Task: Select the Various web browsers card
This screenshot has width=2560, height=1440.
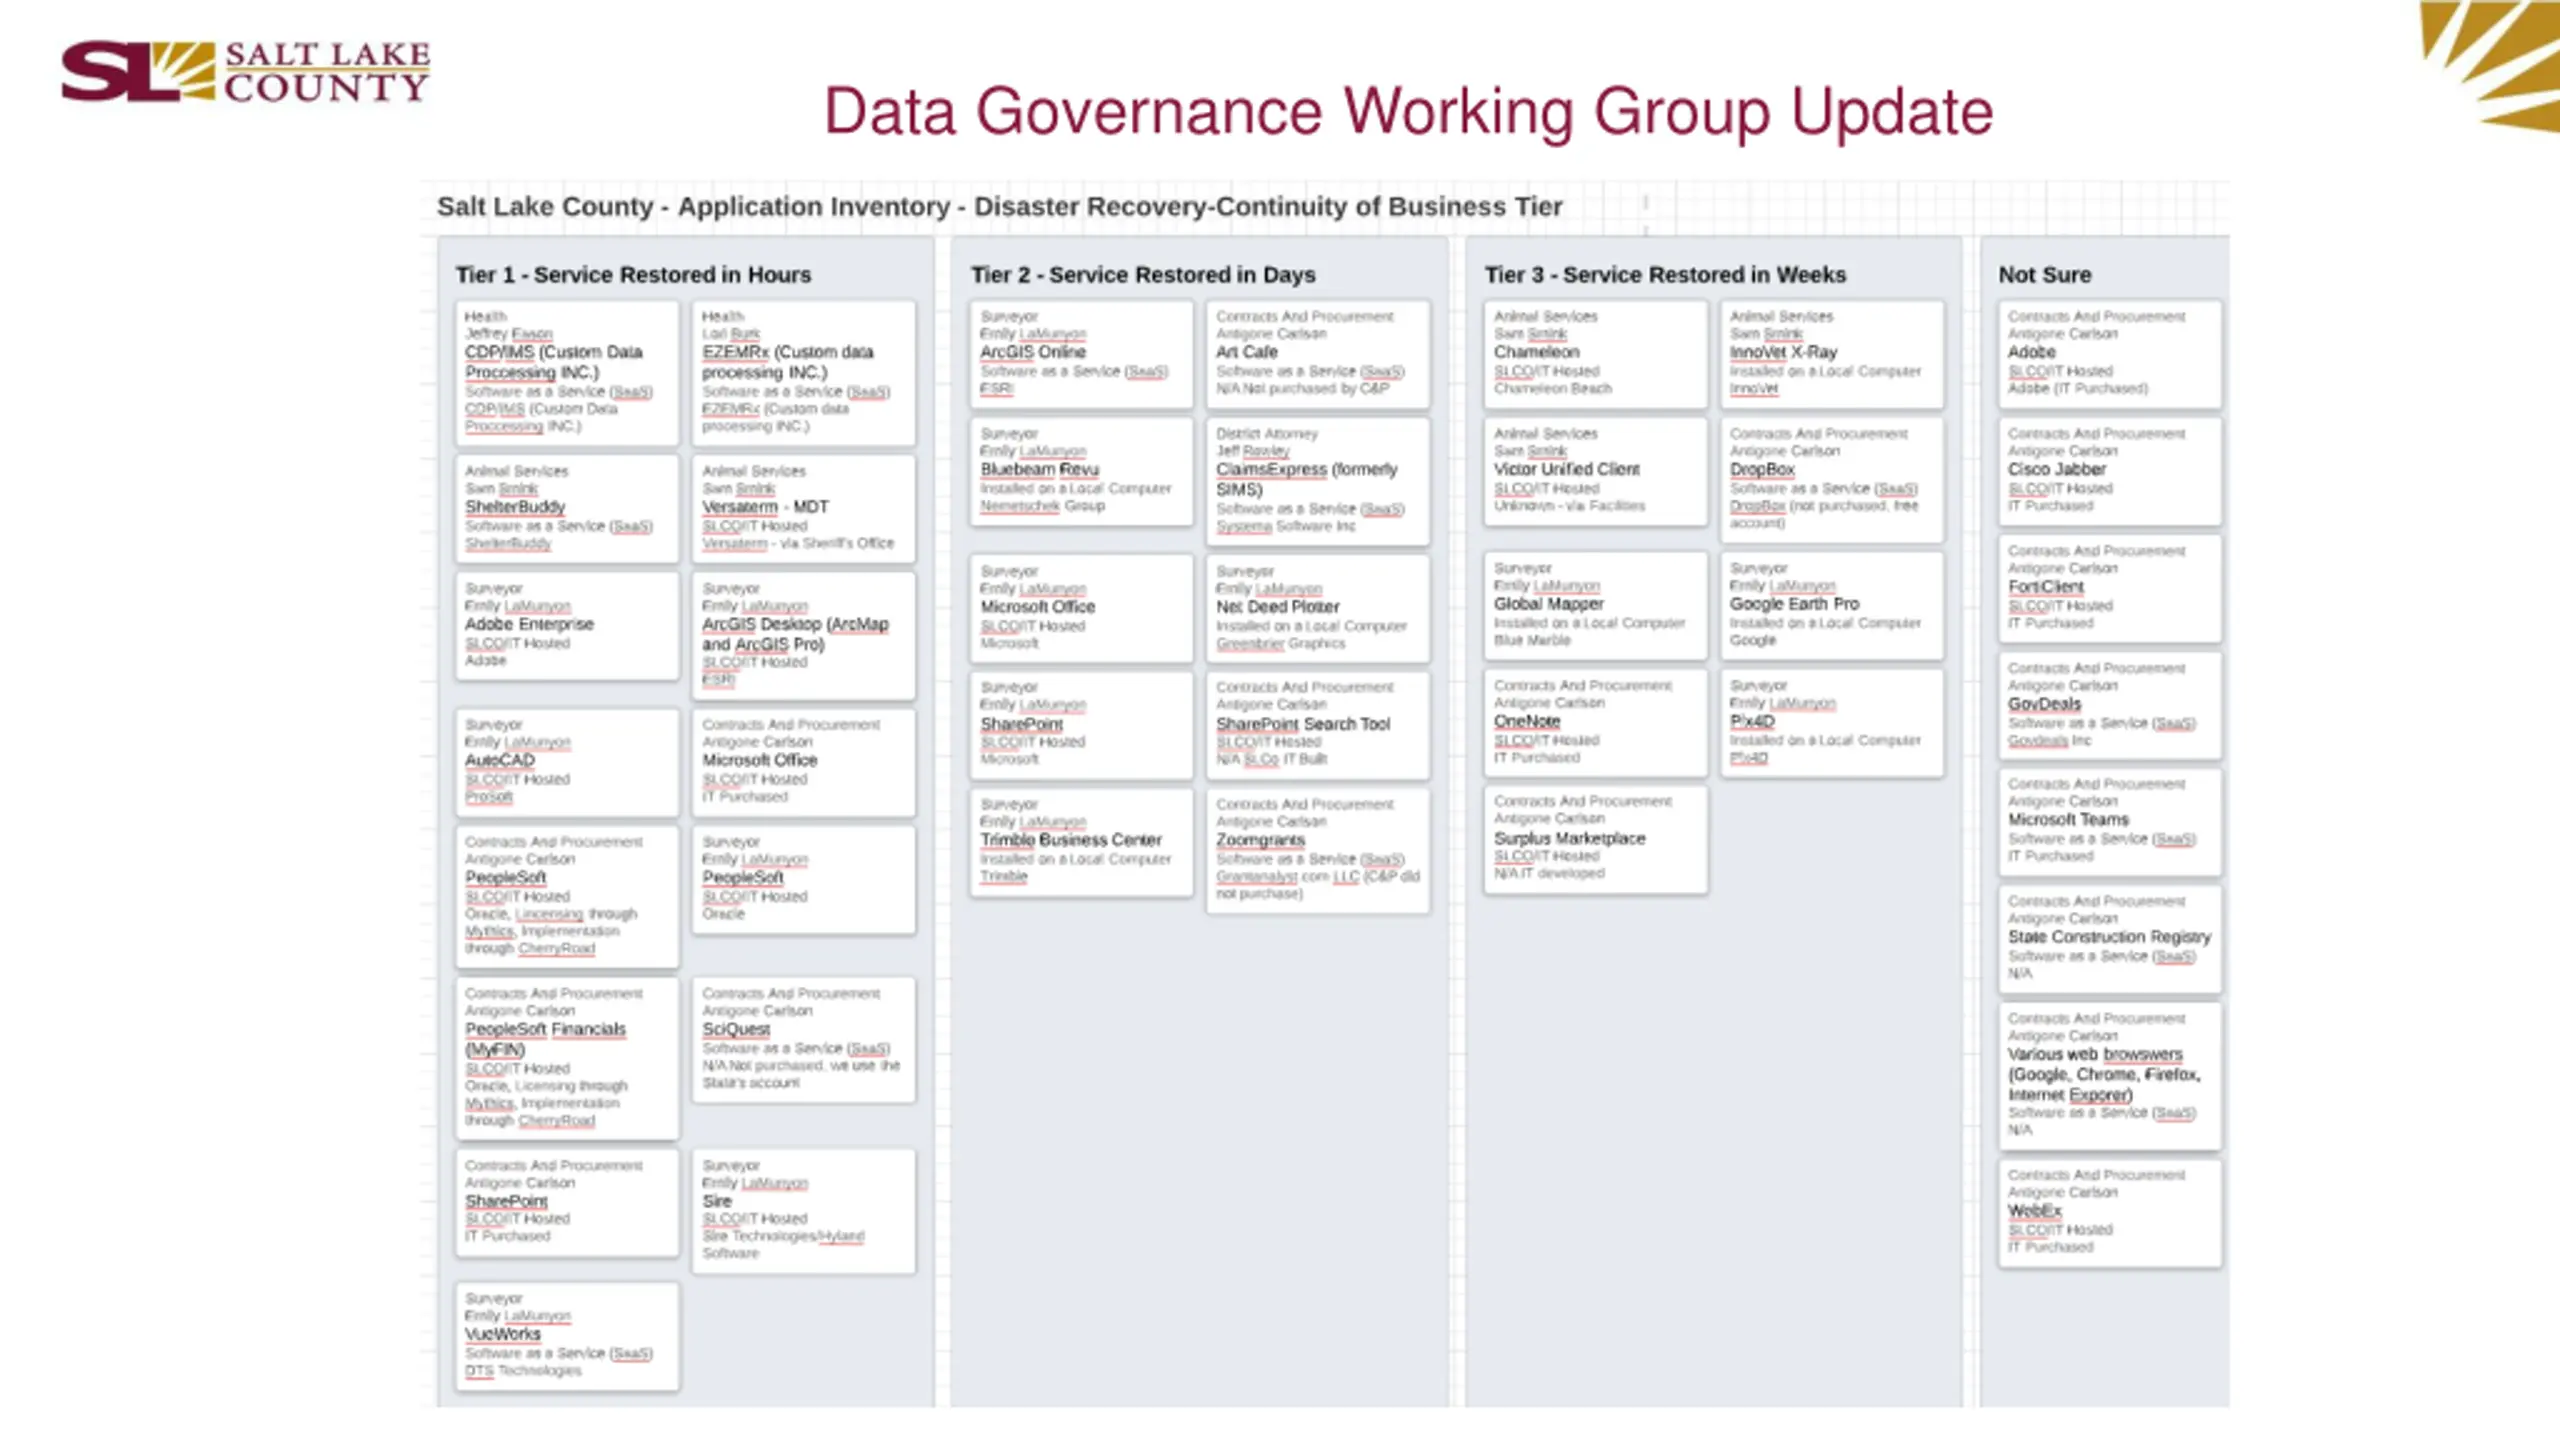Action: click(2110, 1077)
